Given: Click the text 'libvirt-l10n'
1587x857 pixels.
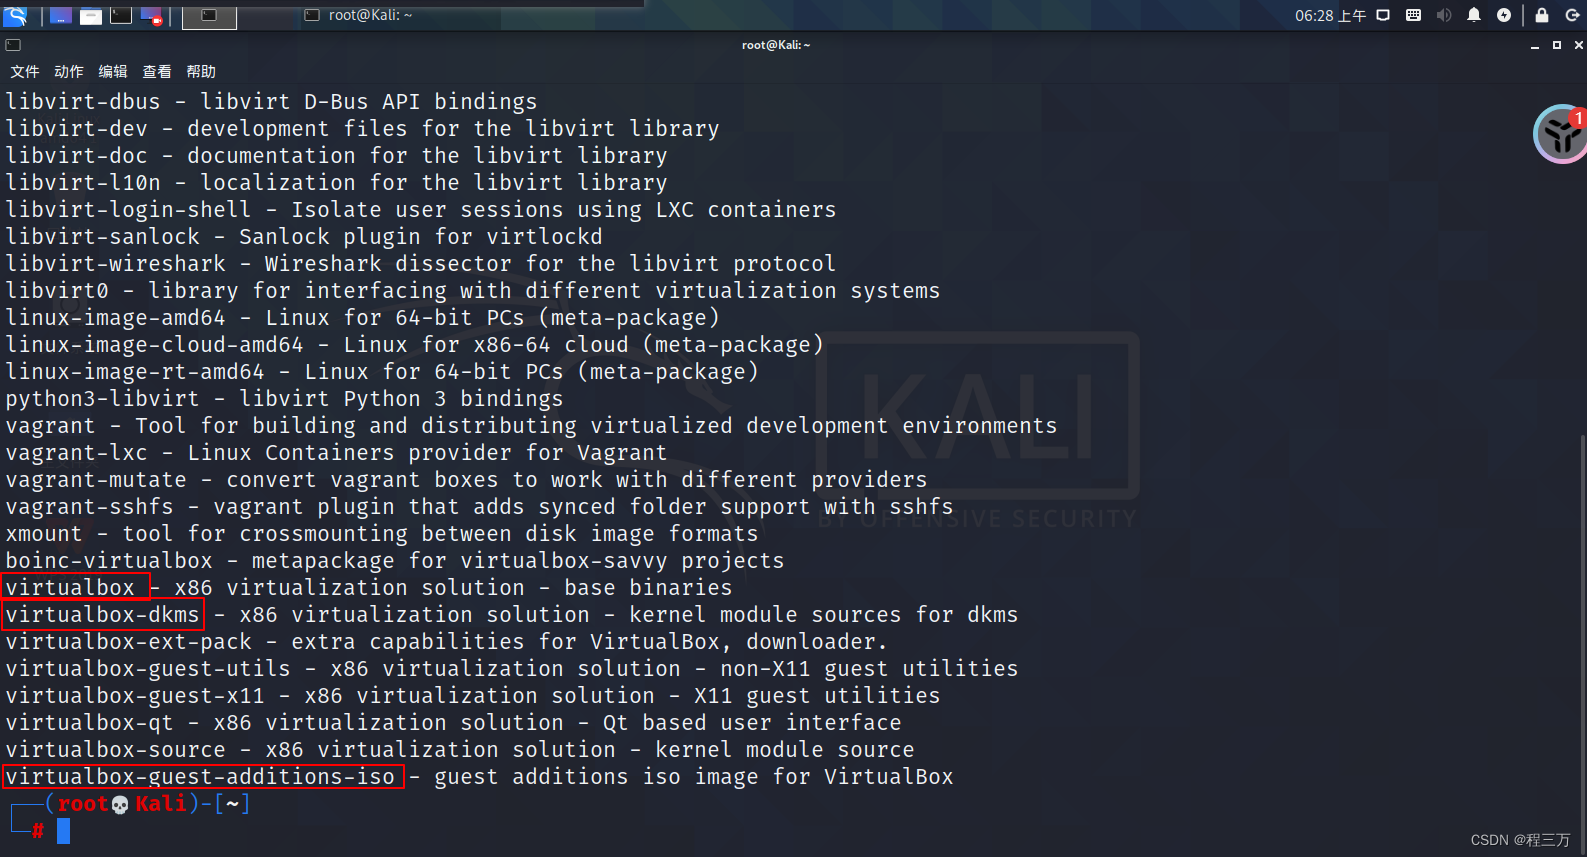Looking at the screenshot, I should pos(83,182).
